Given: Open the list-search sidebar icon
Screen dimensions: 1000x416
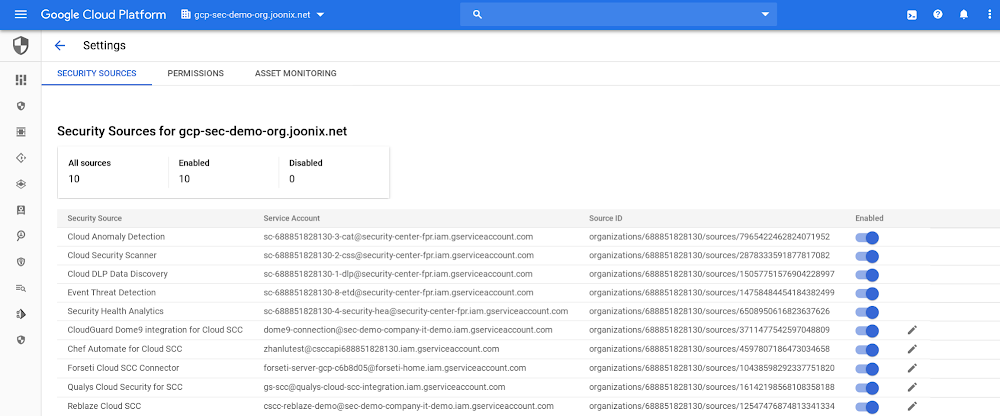Looking at the screenshot, I should pyautogui.click(x=21, y=288).
